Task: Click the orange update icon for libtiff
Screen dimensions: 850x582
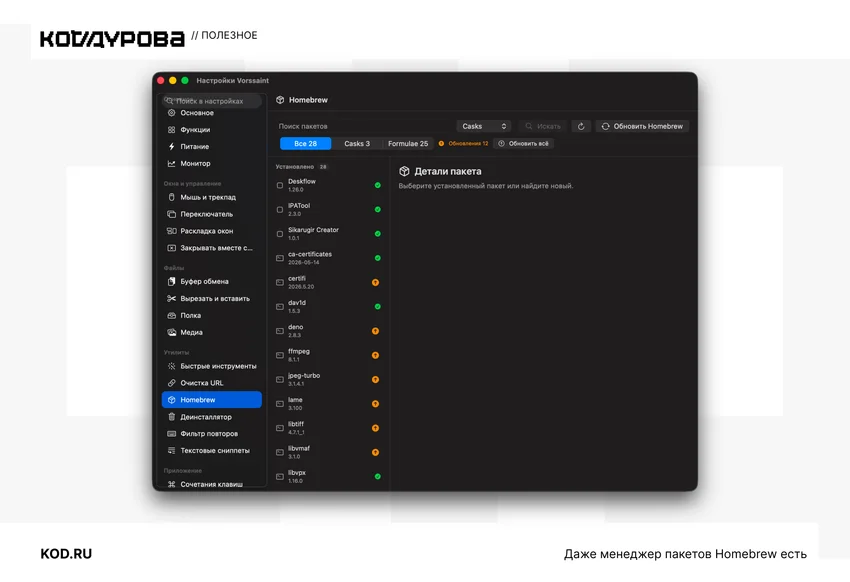Action: pos(375,428)
